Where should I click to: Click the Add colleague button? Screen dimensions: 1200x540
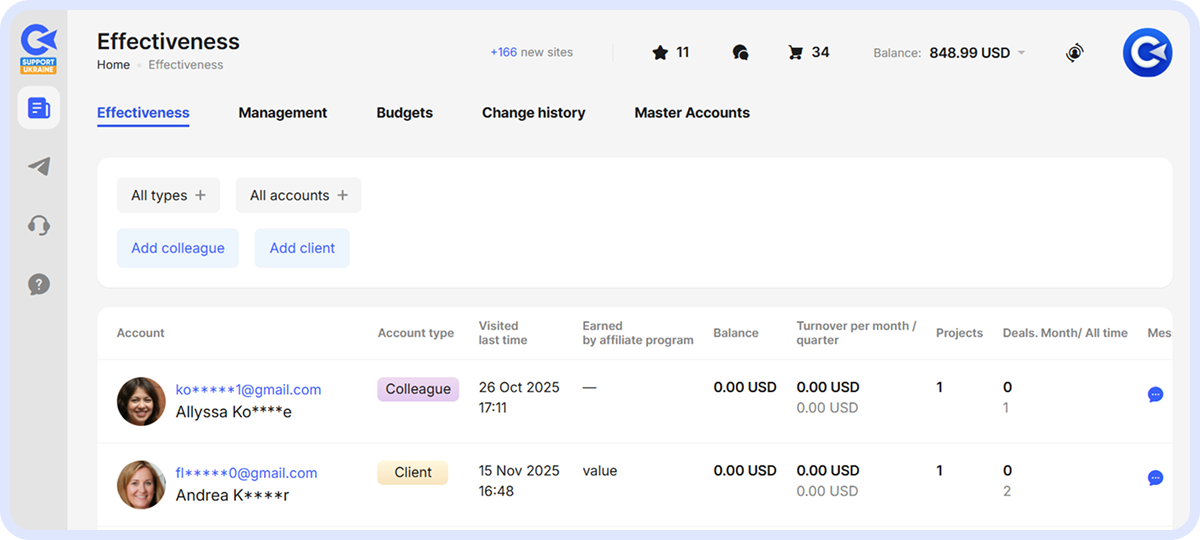tap(178, 248)
